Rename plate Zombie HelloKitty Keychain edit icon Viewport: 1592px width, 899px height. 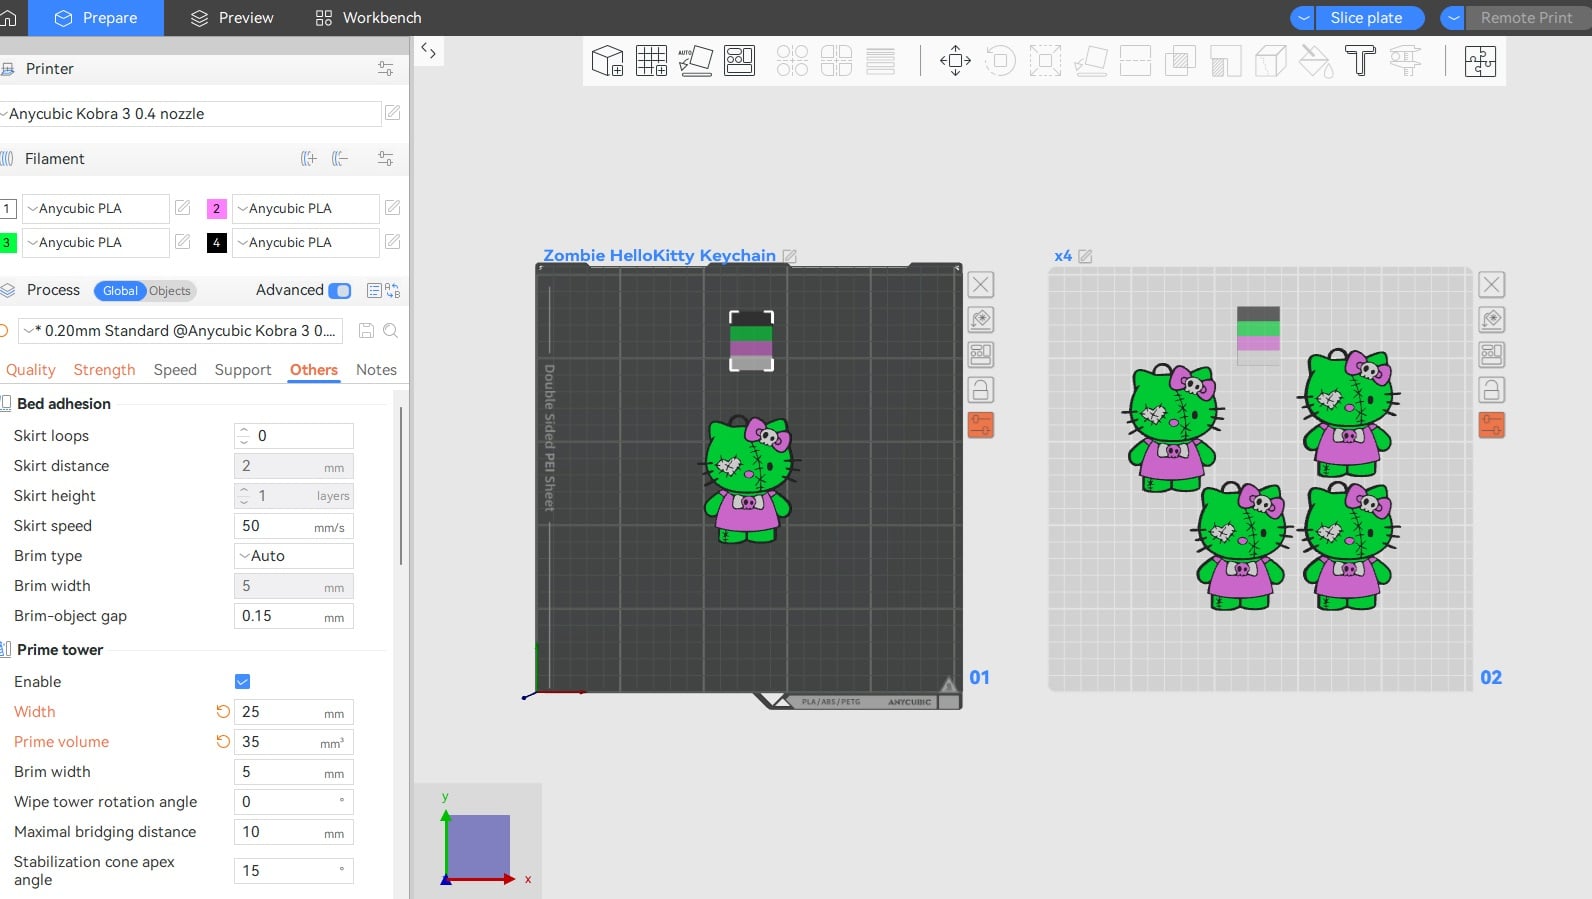pos(790,256)
